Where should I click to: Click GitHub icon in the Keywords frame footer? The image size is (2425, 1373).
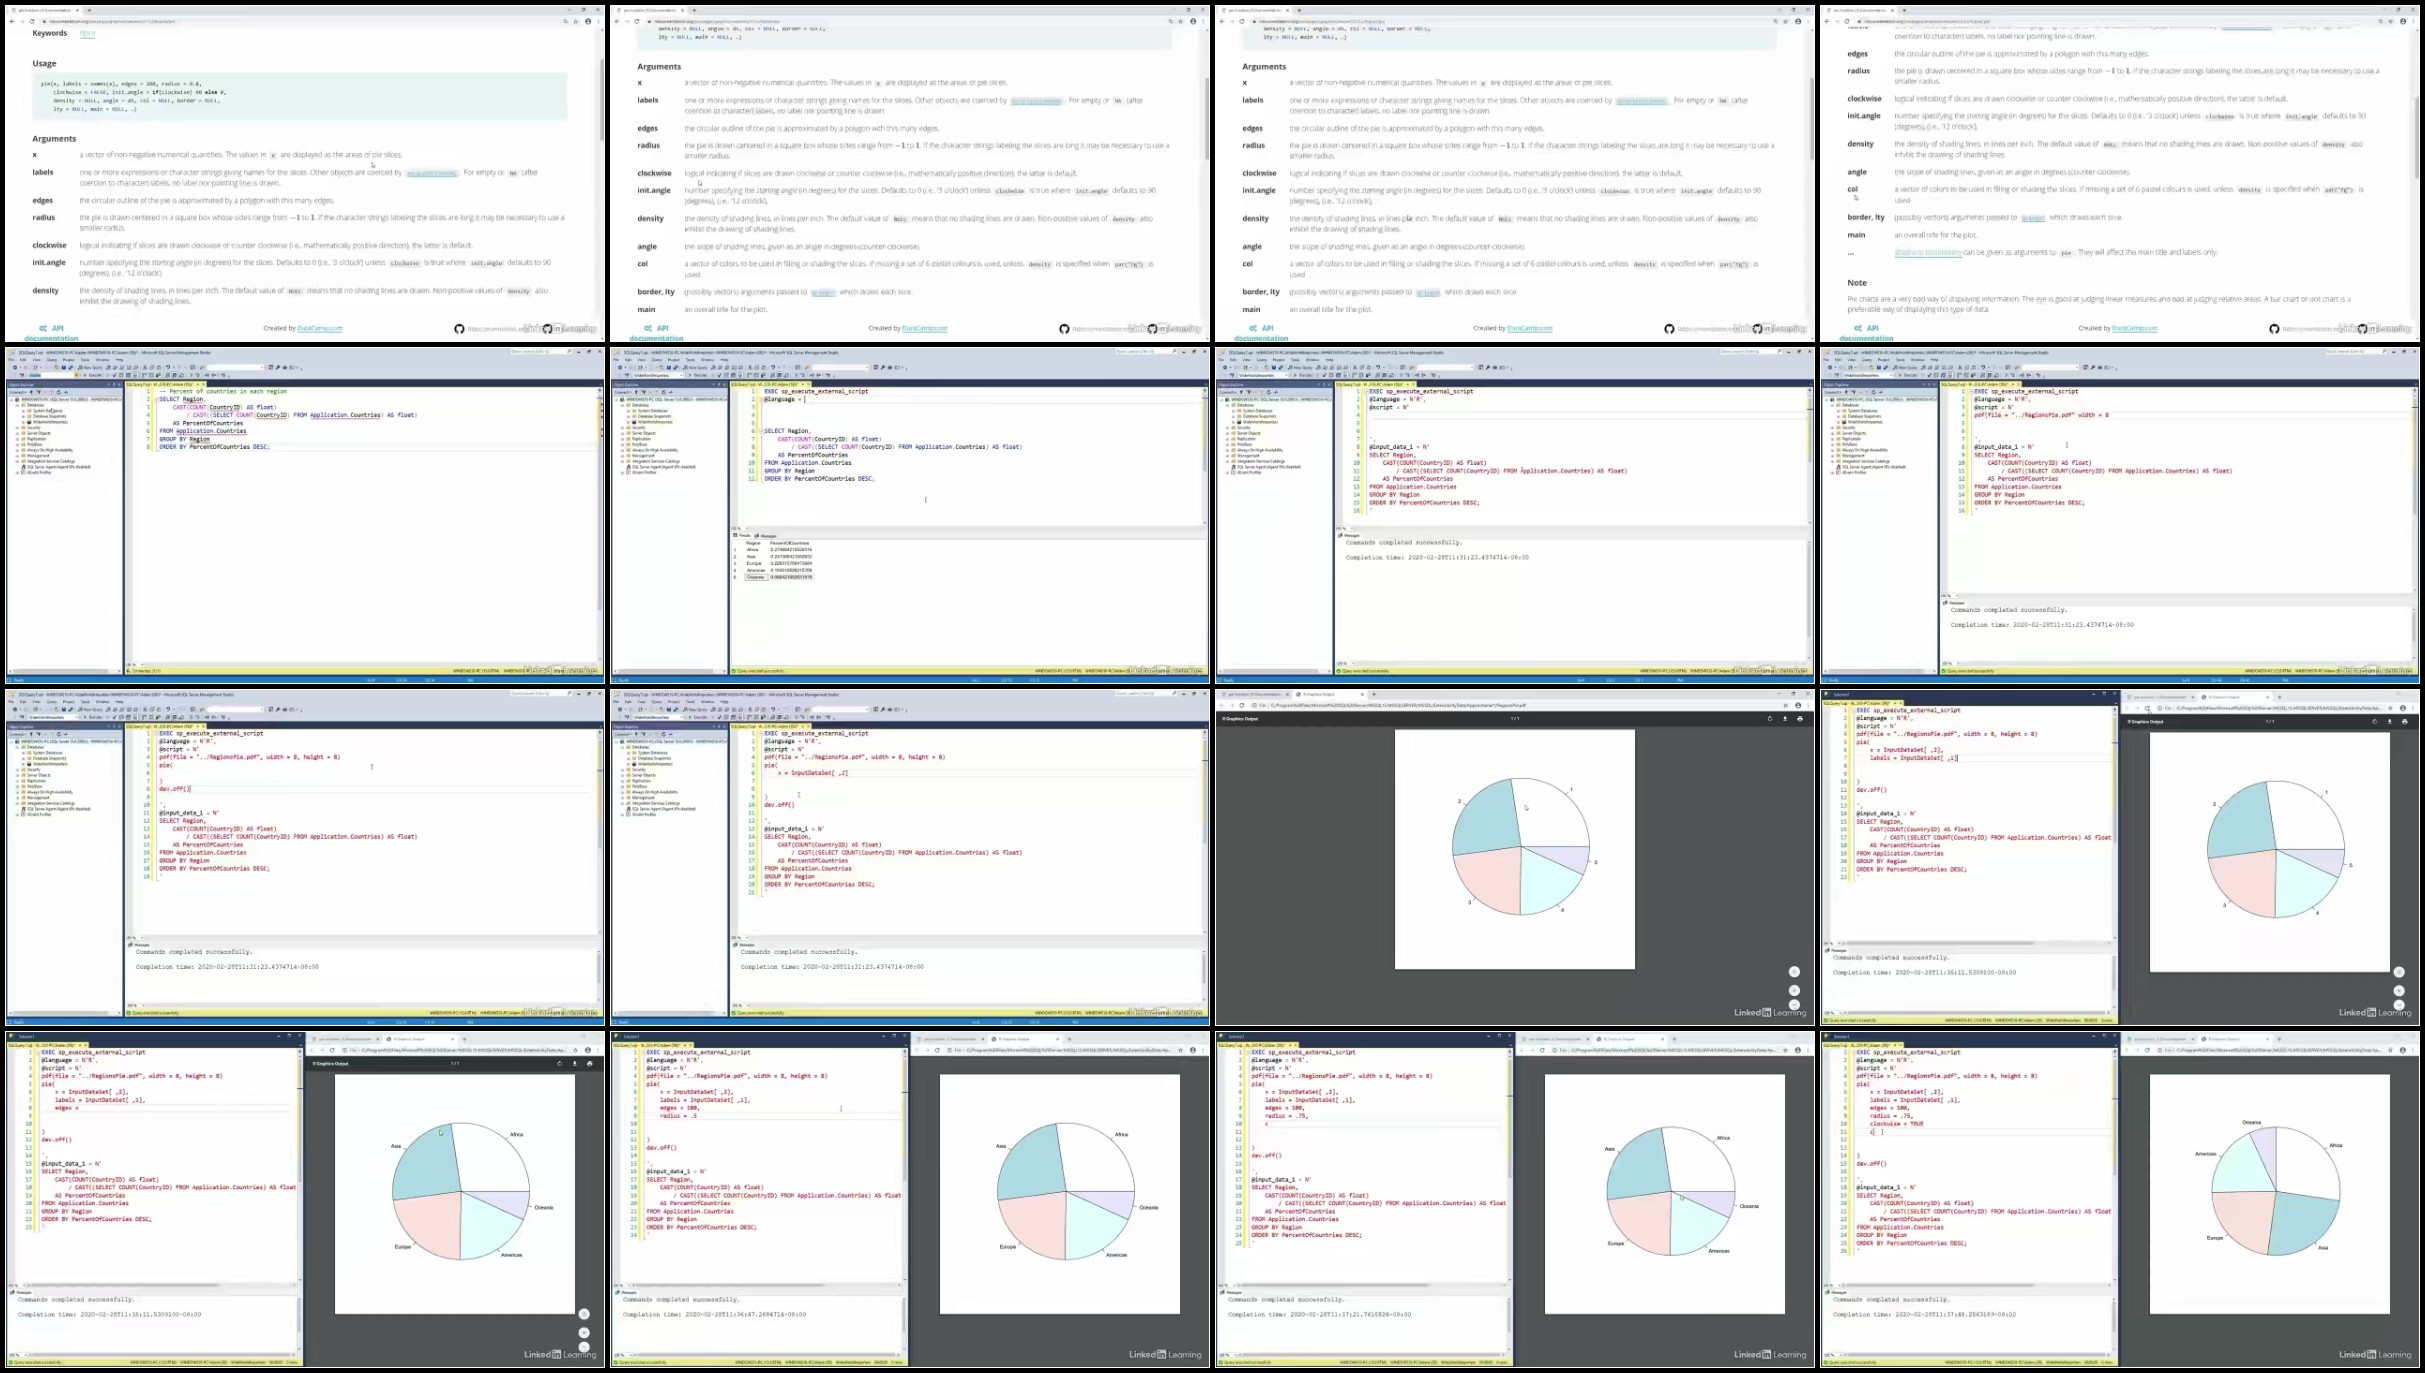[x=459, y=329]
